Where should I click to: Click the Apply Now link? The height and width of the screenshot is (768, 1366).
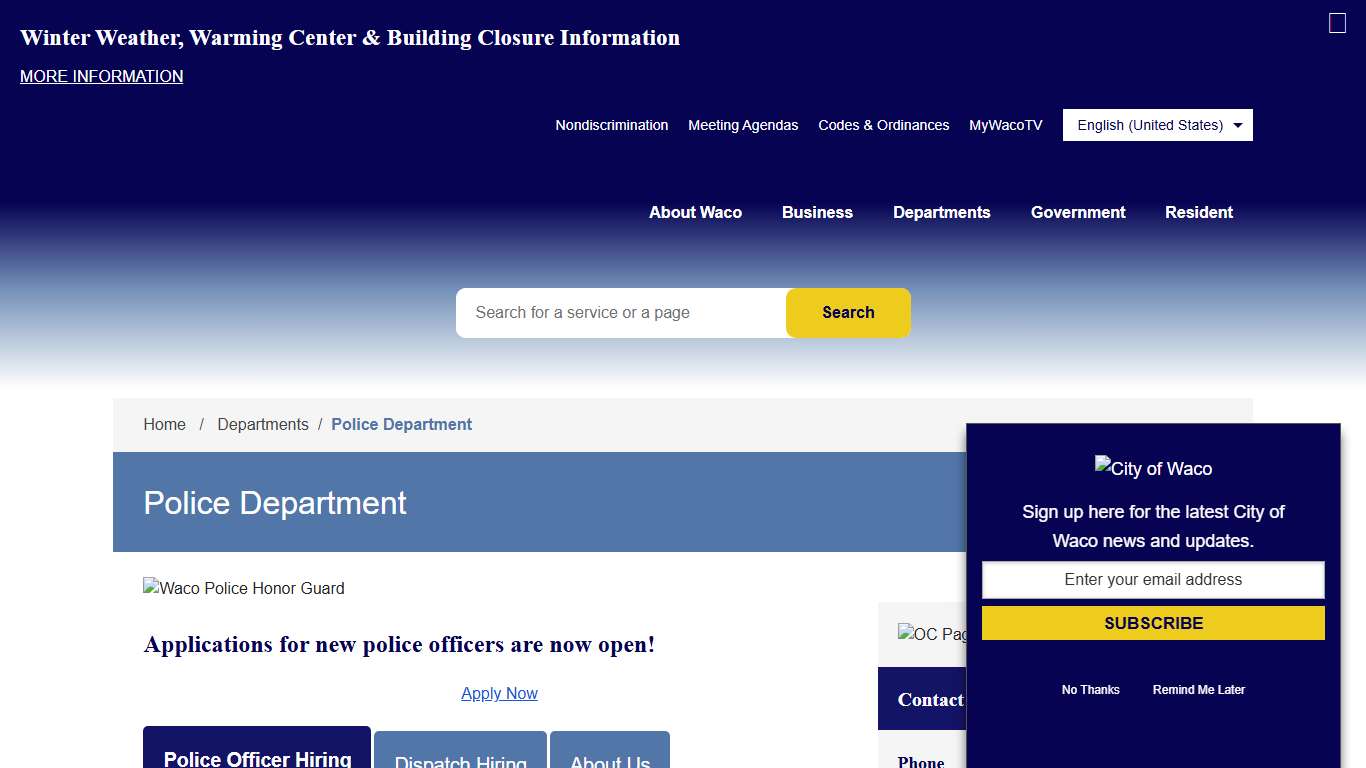499,693
